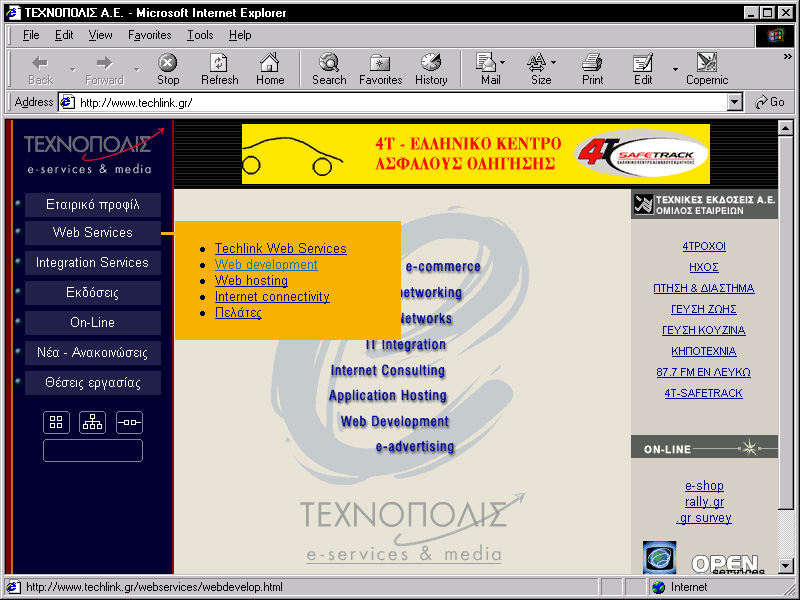Click the scrollbar up arrow
The width and height of the screenshot is (800, 600).
(786, 128)
